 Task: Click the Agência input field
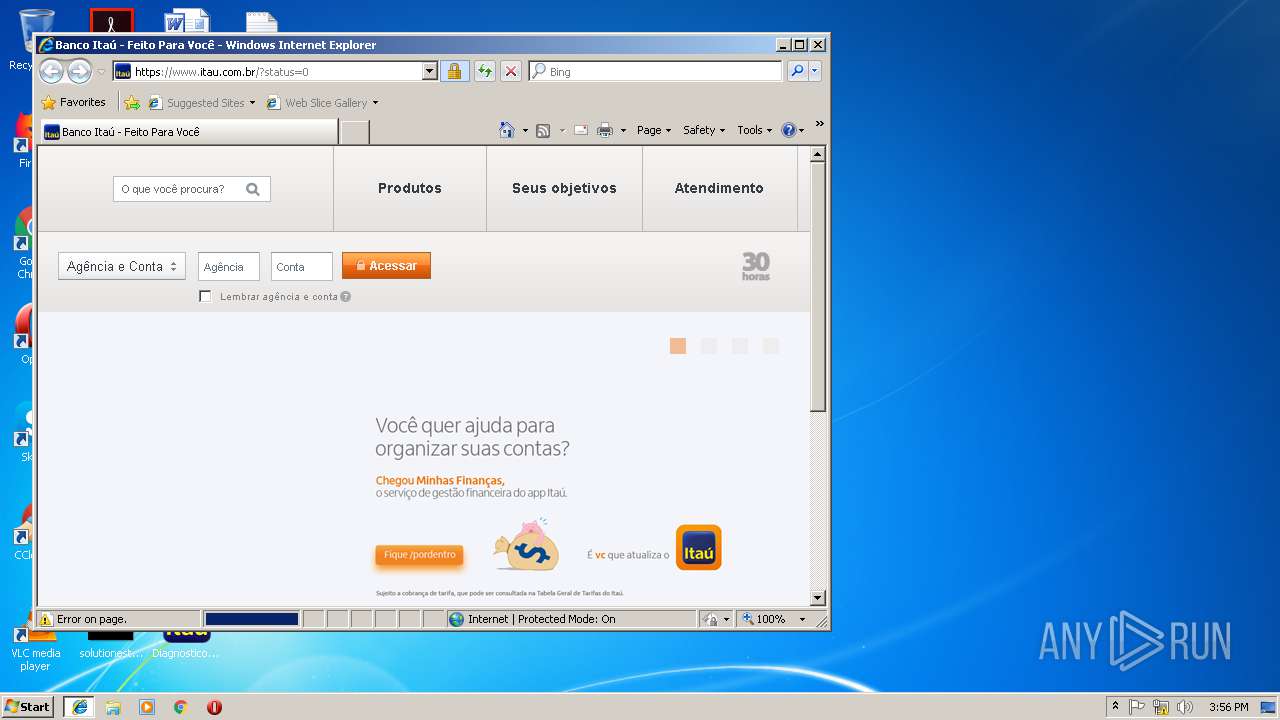coord(229,266)
